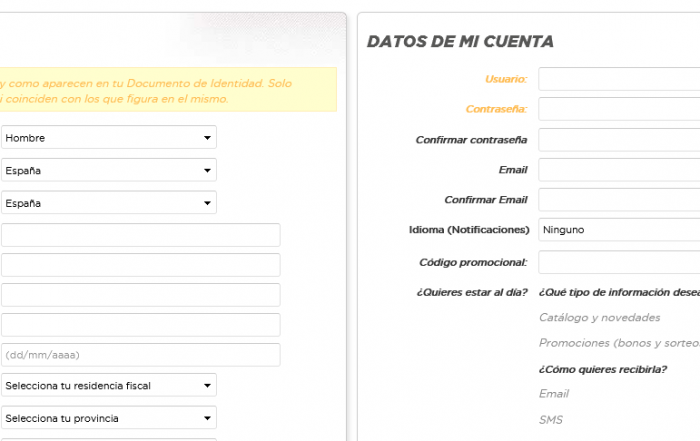This screenshot has height=441, width=700.
Task: Click the Usuario input field
Action: [x=619, y=79]
